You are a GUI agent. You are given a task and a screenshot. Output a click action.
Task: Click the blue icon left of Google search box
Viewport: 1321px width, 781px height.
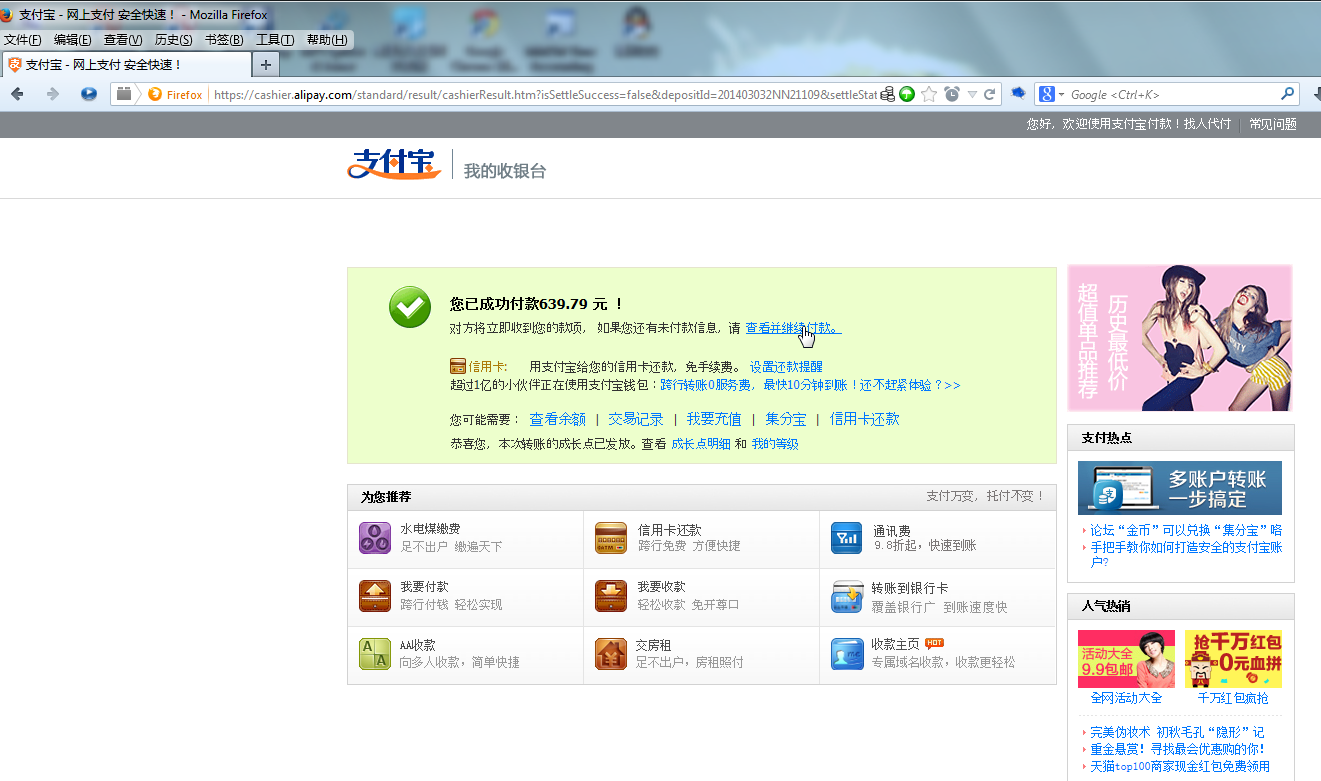(x=1019, y=94)
